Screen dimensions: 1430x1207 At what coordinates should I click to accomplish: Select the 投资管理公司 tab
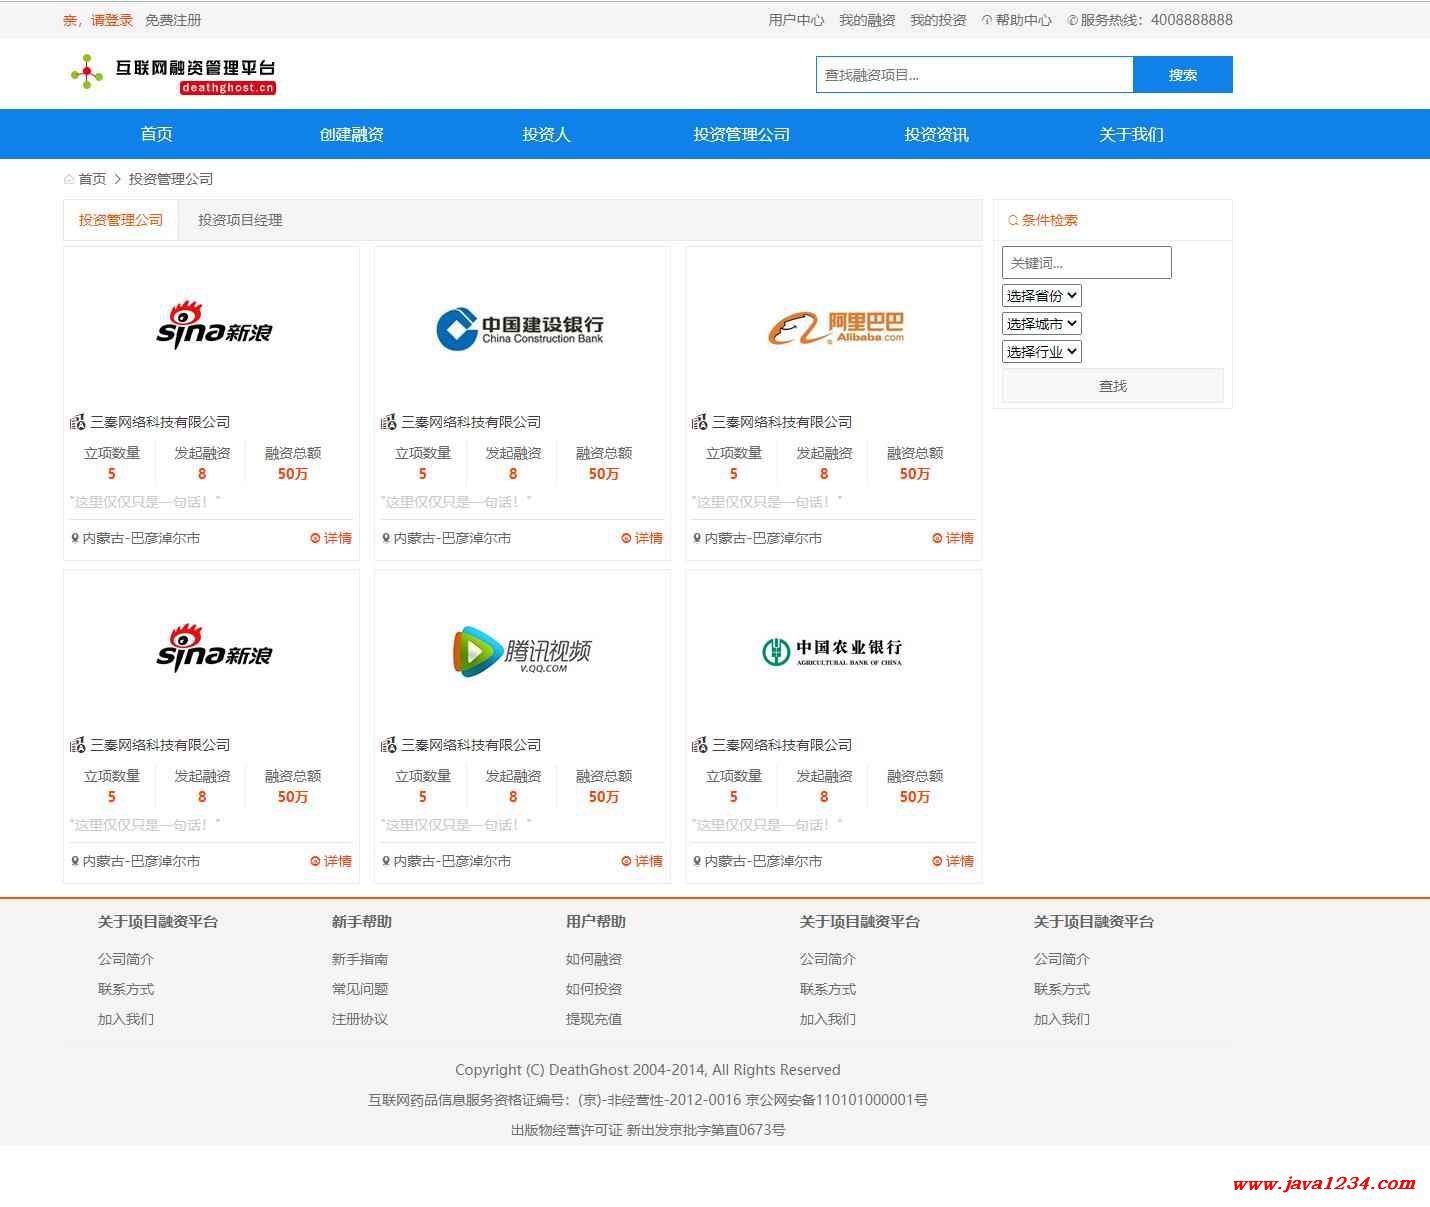click(x=121, y=220)
